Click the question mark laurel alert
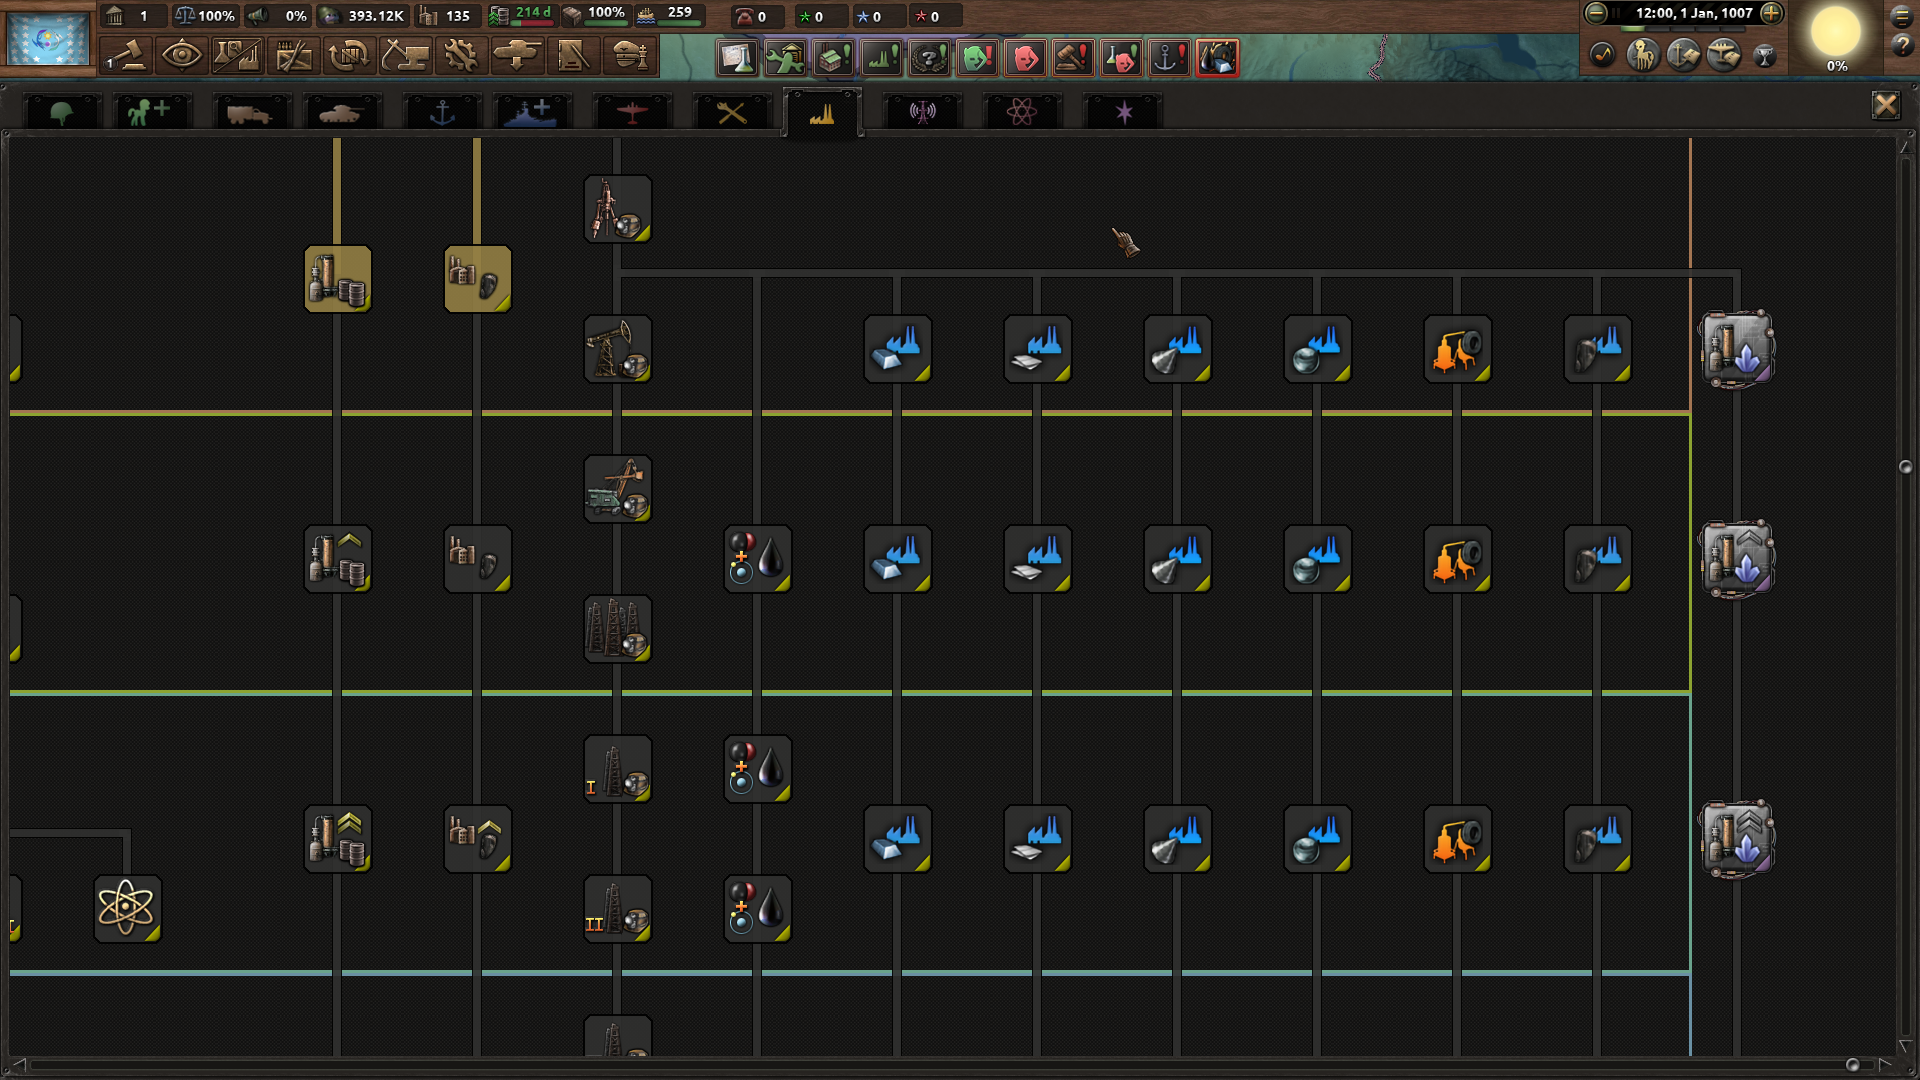 (x=929, y=58)
